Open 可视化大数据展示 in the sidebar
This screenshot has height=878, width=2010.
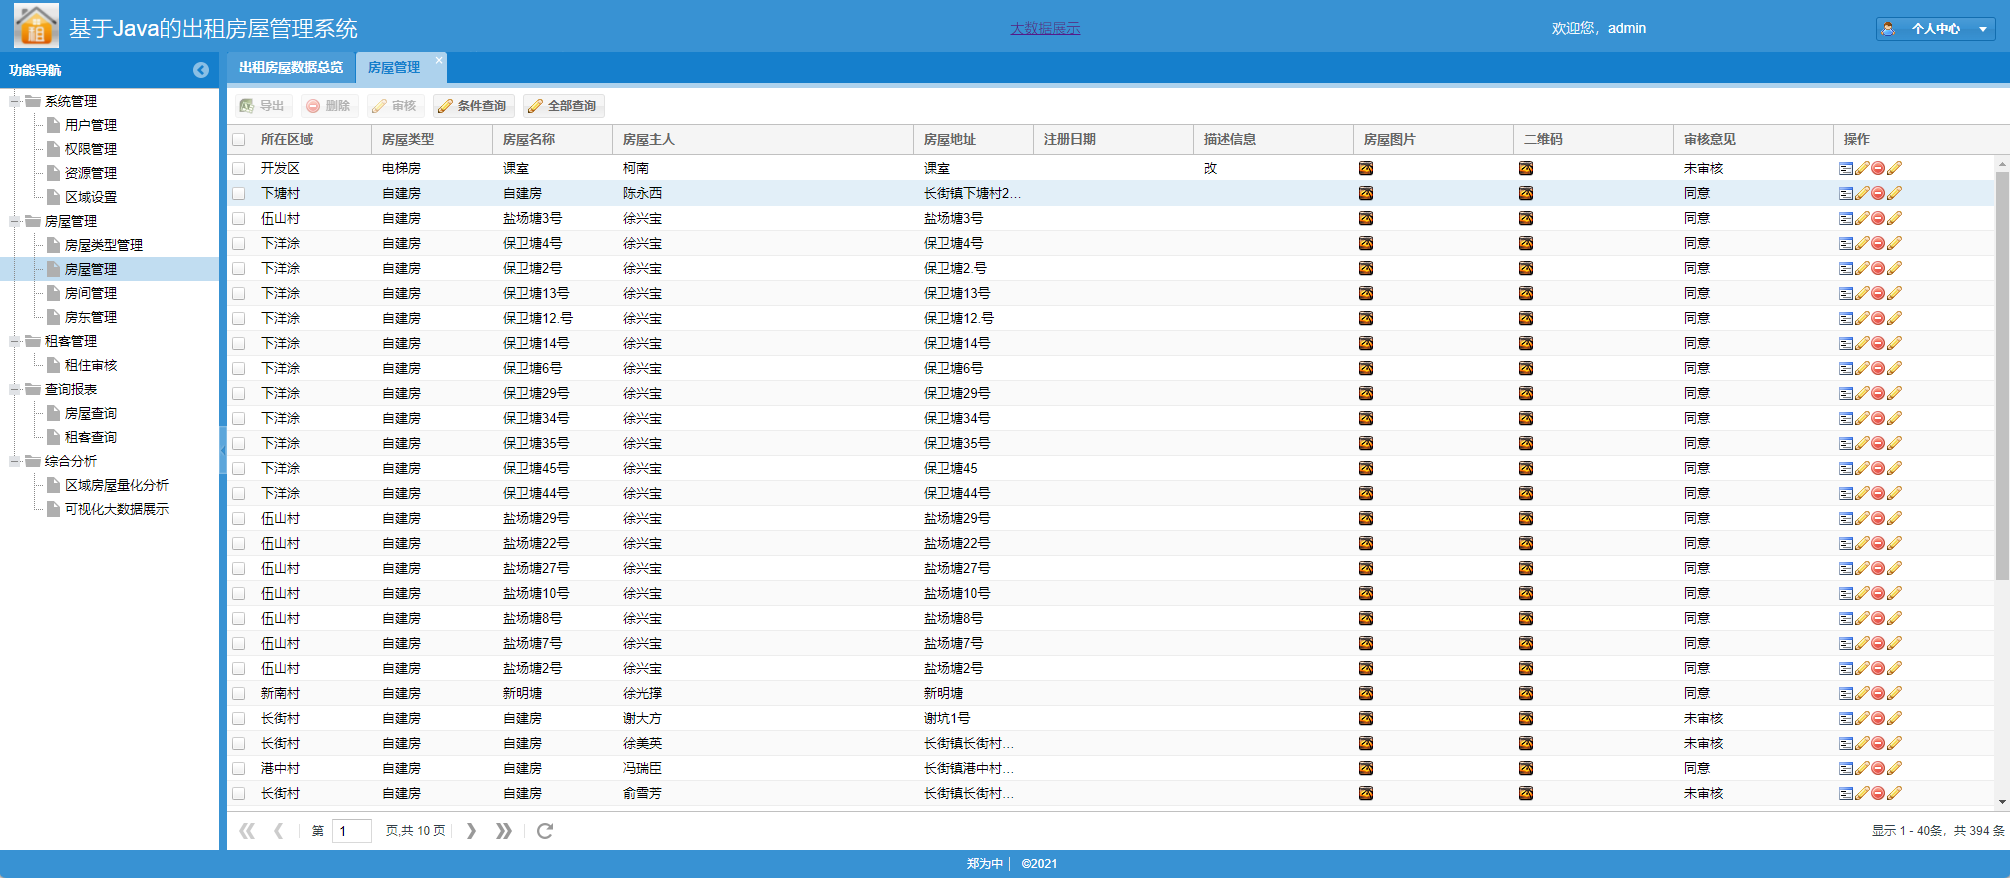point(117,509)
